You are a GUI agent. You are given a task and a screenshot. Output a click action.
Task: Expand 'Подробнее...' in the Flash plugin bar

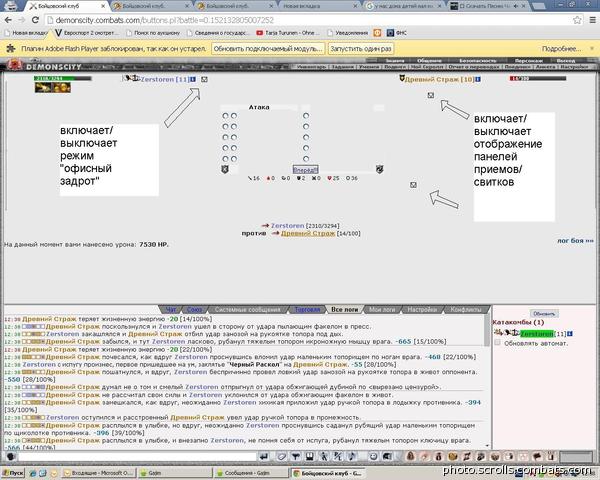(561, 48)
